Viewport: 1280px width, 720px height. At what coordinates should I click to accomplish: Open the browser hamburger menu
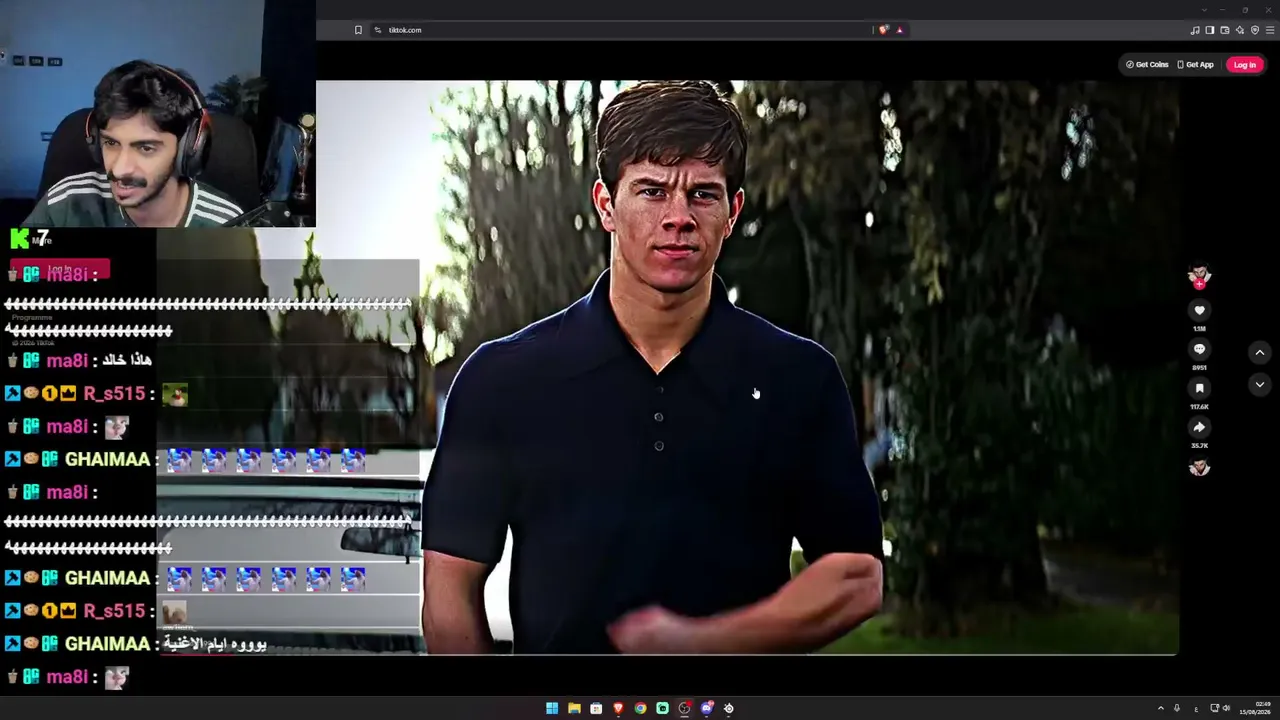pyautogui.click(x=1270, y=30)
